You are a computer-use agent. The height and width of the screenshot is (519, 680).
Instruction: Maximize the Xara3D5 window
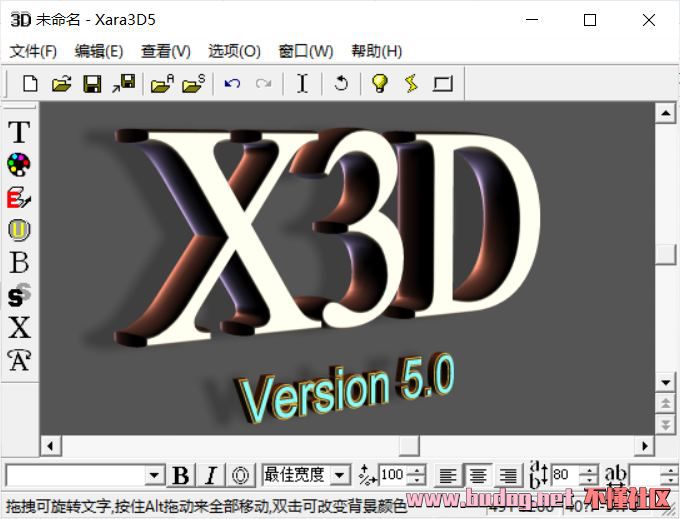click(590, 20)
